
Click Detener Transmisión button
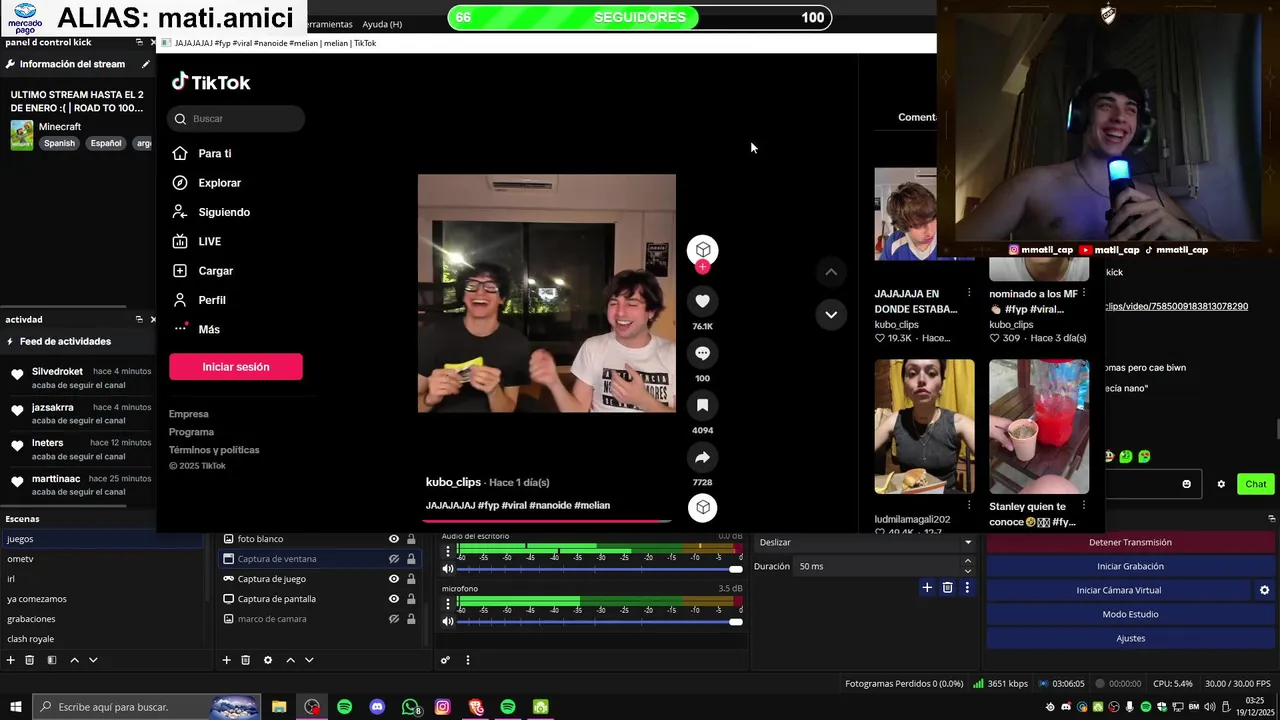(x=1130, y=542)
